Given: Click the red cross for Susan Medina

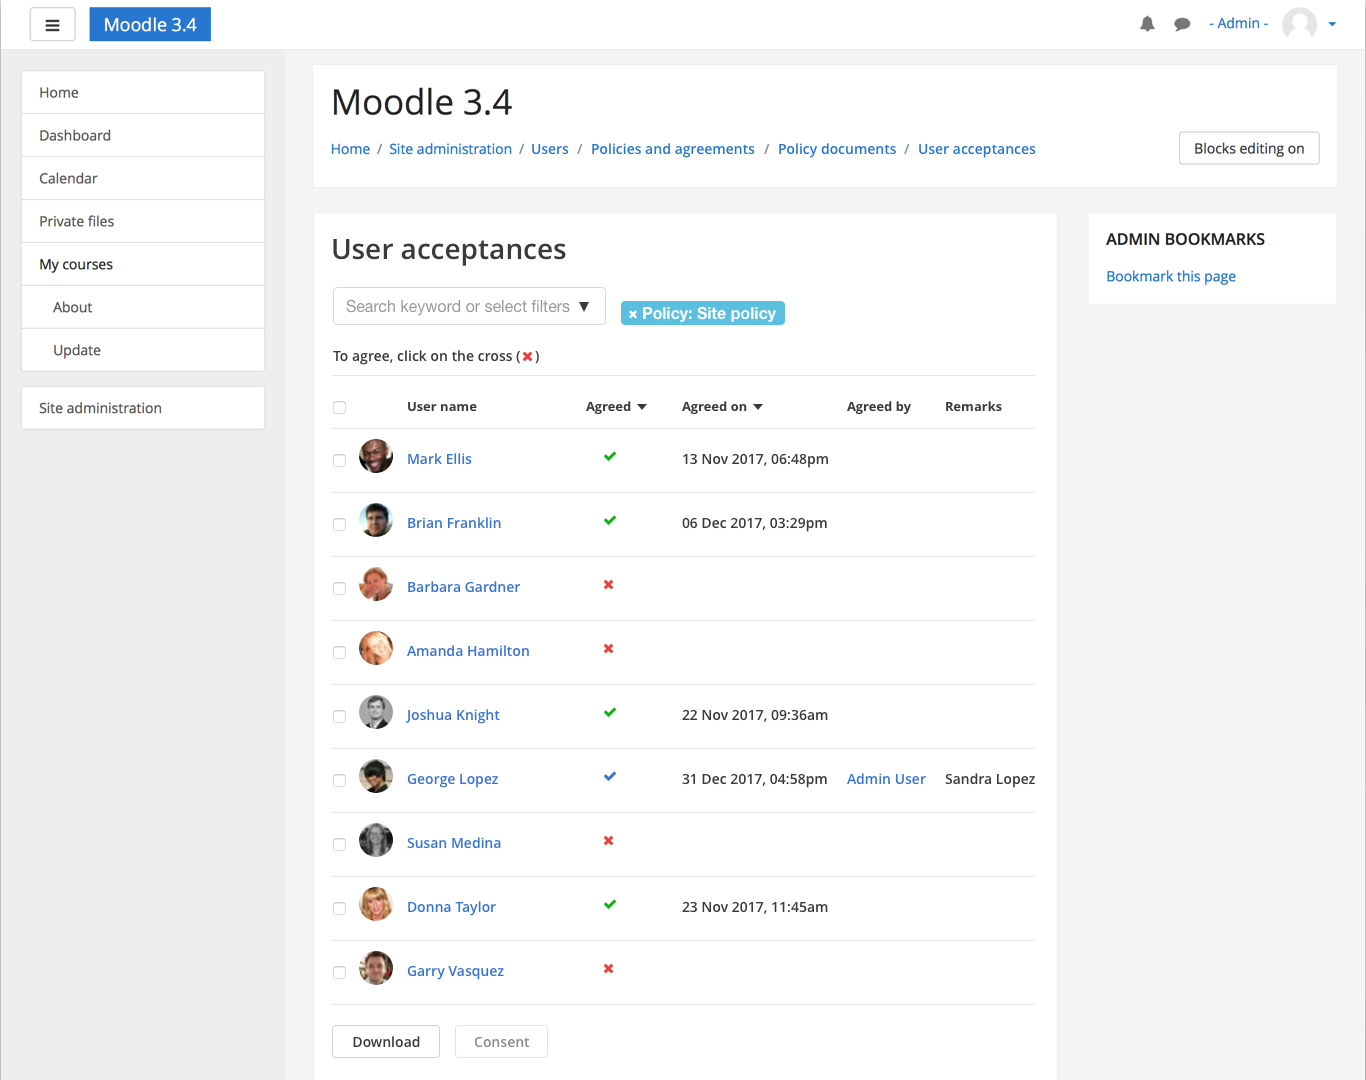Looking at the screenshot, I should click(608, 841).
